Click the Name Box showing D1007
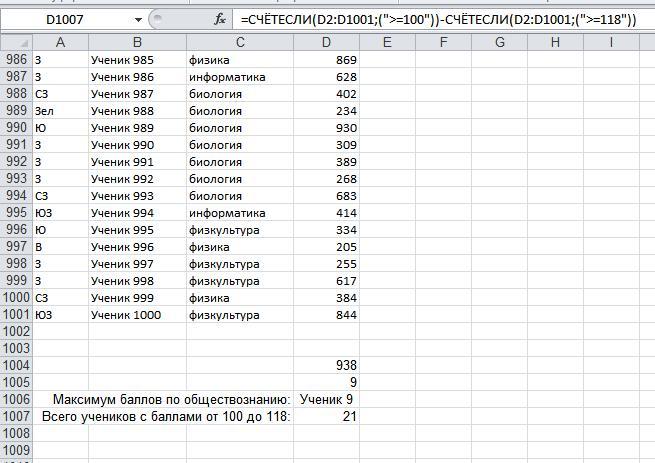Image resolution: width=655 pixels, height=463 pixels. [x=65, y=20]
